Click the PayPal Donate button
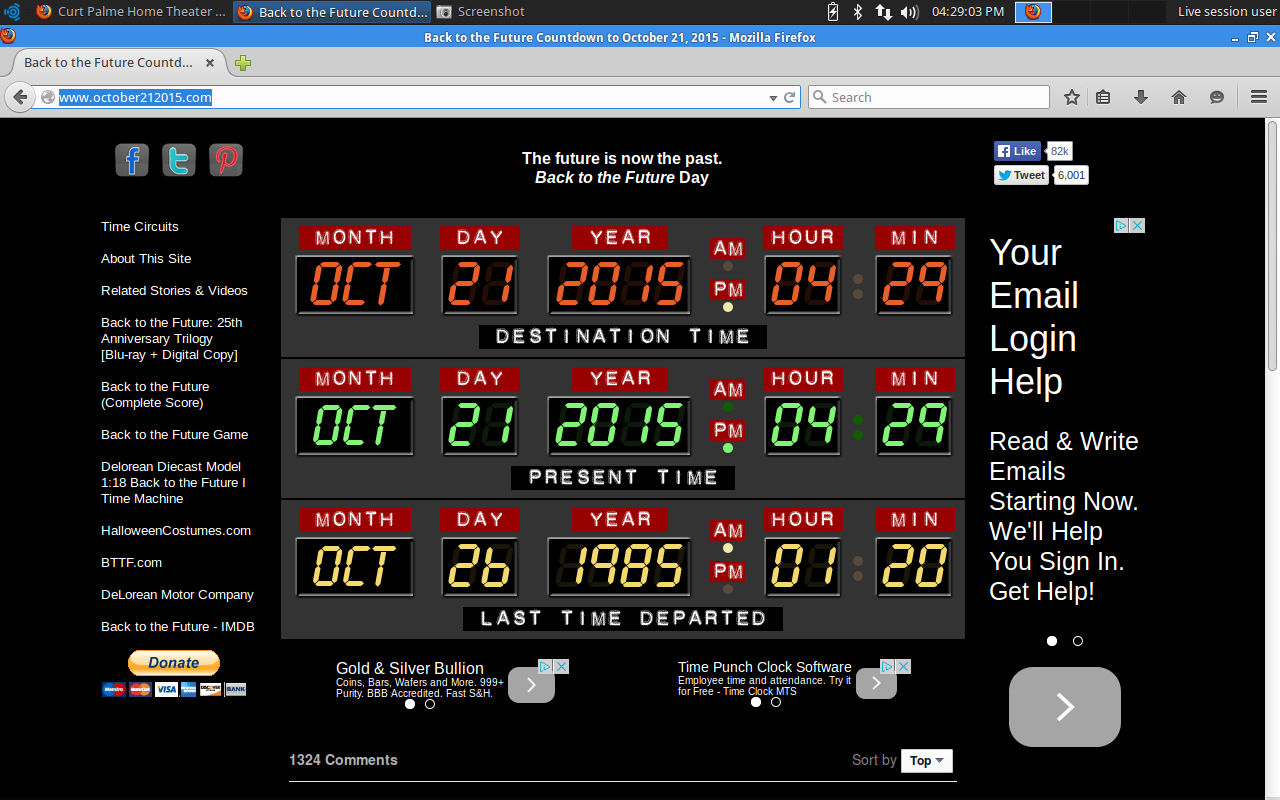Image resolution: width=1280 pixels, height=800 pixels. point(174,663)
